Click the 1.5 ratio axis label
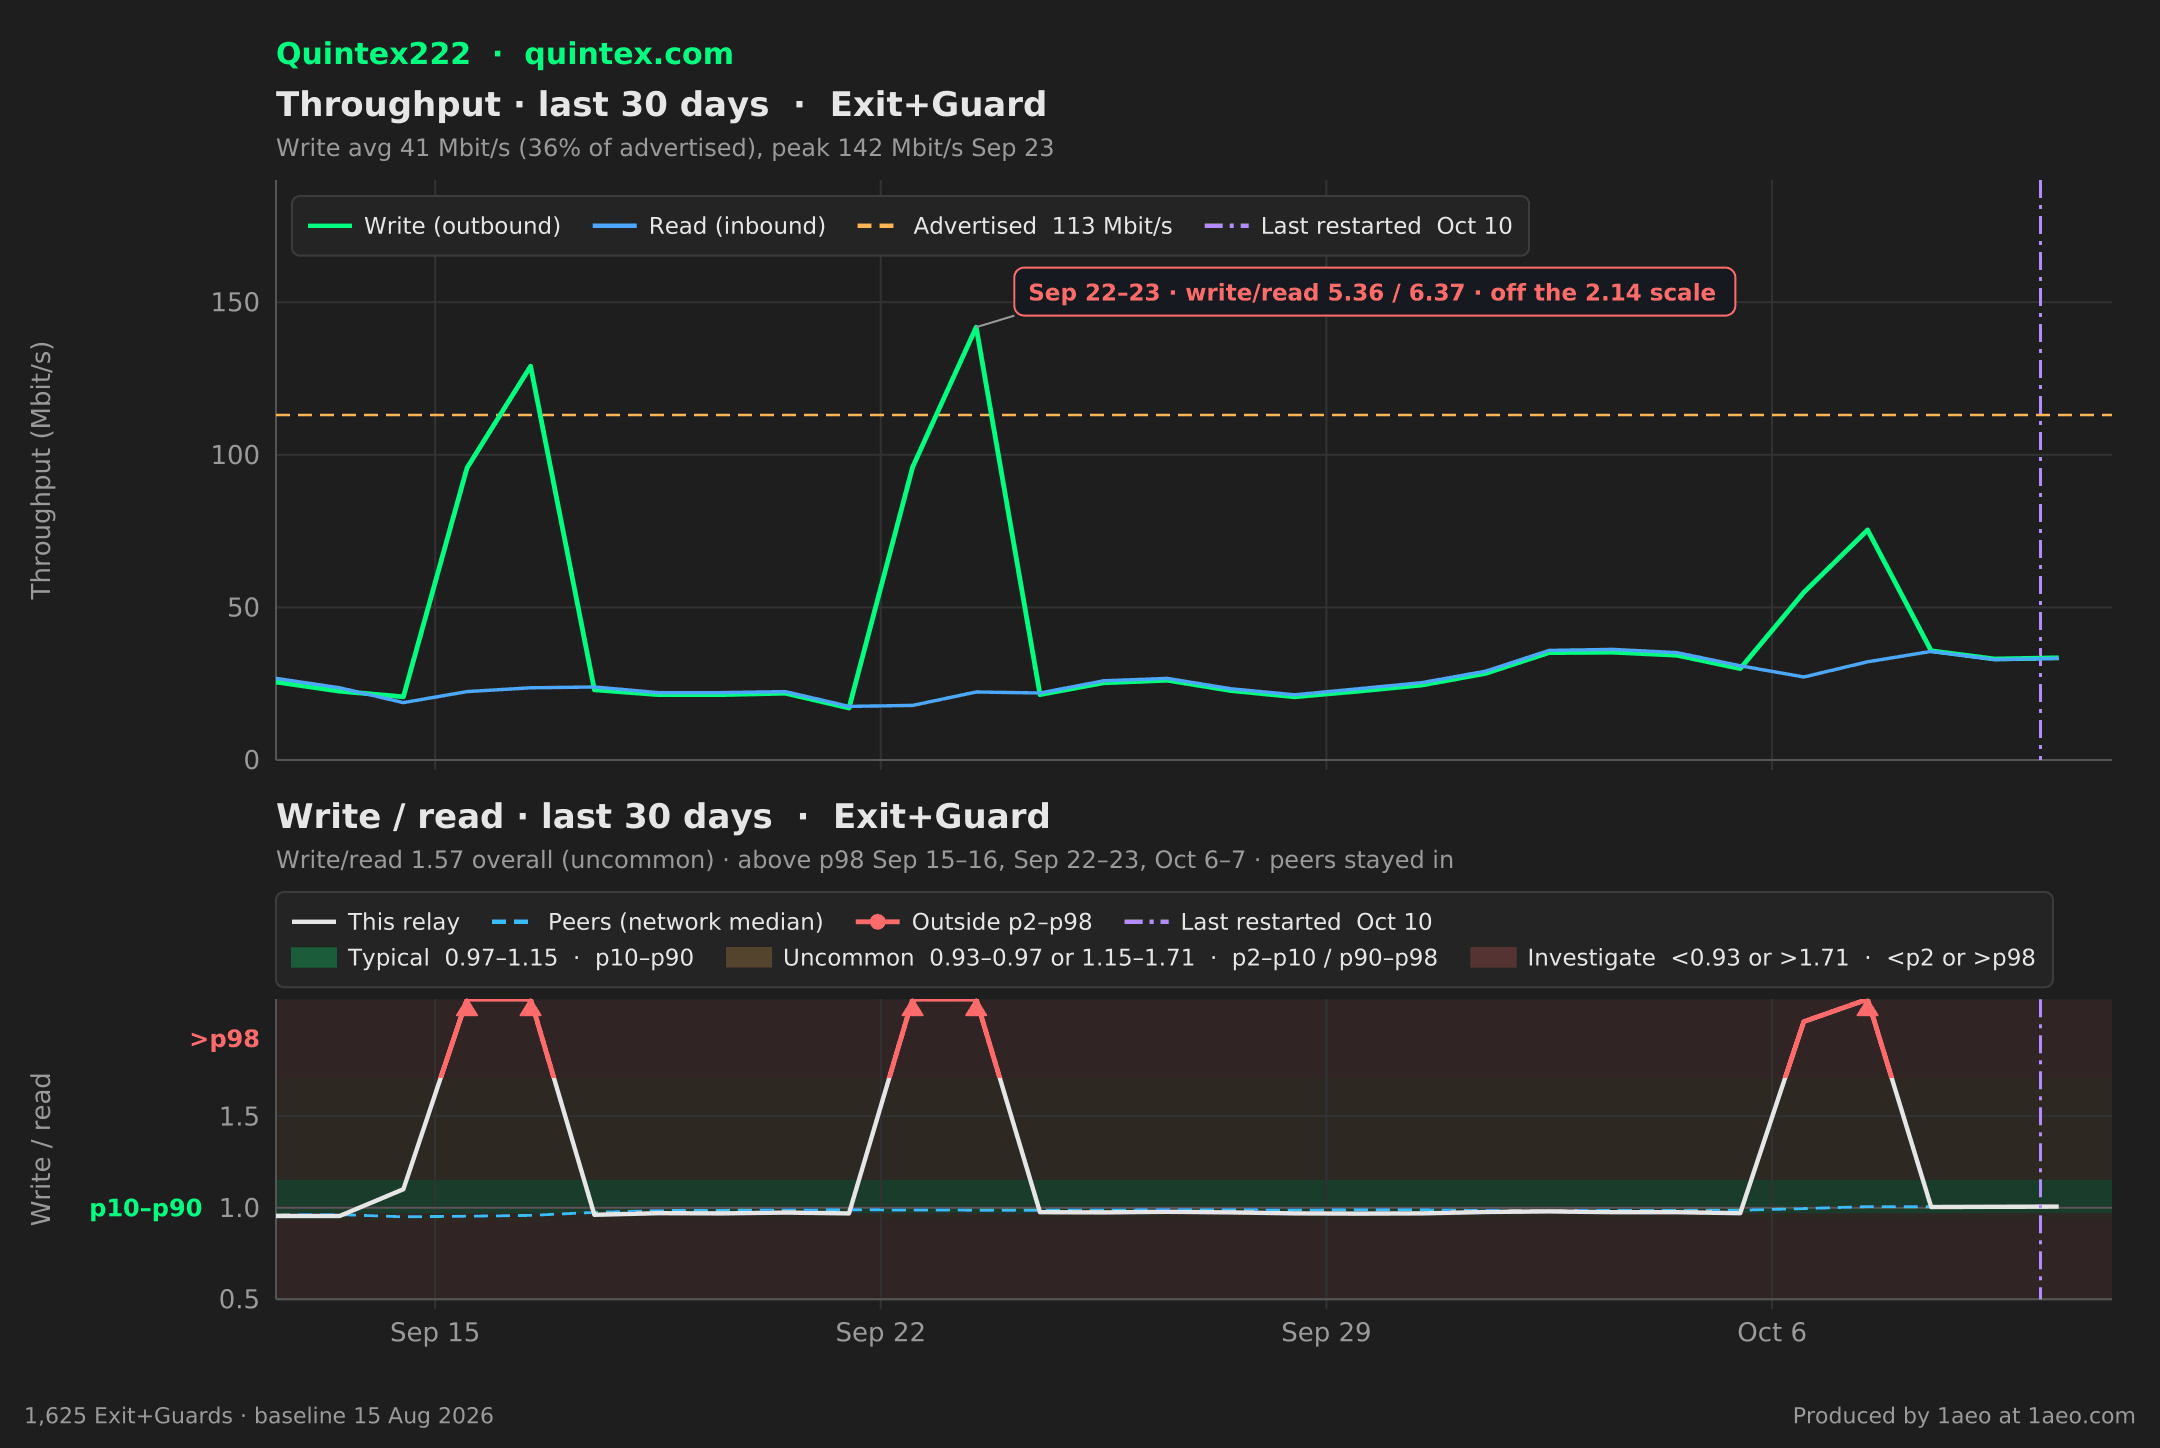 239,1116
